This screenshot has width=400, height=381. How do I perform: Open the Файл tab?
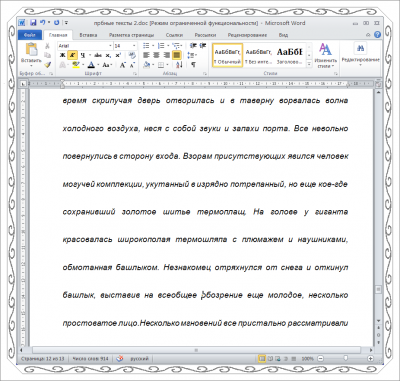click(30, 35)
